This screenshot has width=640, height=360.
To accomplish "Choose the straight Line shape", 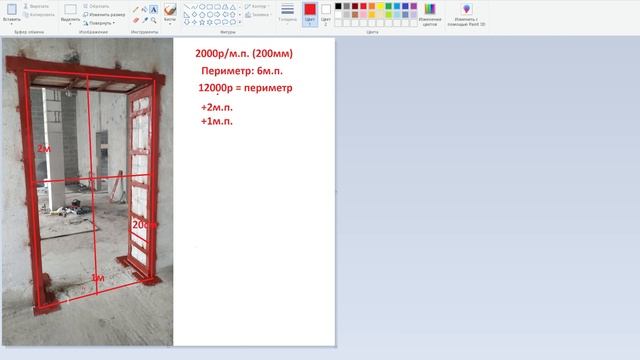I will click(187, 7).
